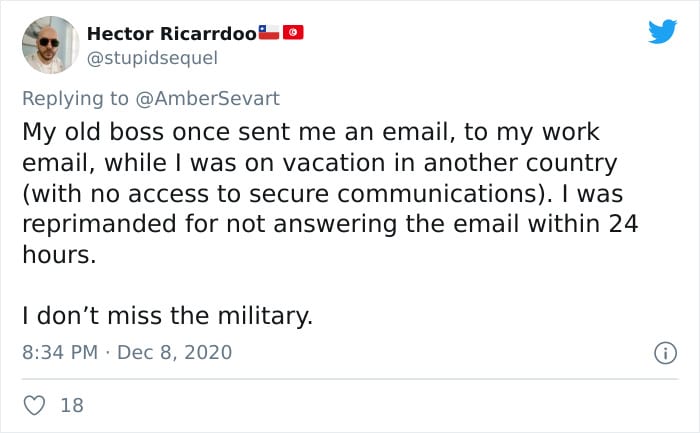The width and height of the screenshot is (700, 433).
Task: Click the word "reprimanded" in the tweet
Action: click(x=97, y=224)
